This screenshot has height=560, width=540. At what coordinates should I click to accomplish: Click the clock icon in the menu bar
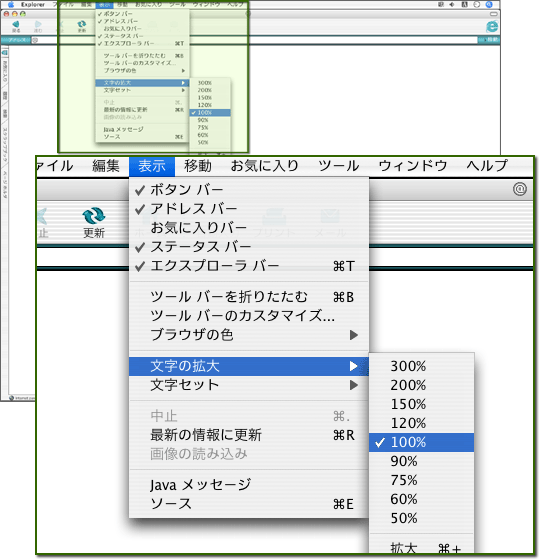[x=477, y=4]
